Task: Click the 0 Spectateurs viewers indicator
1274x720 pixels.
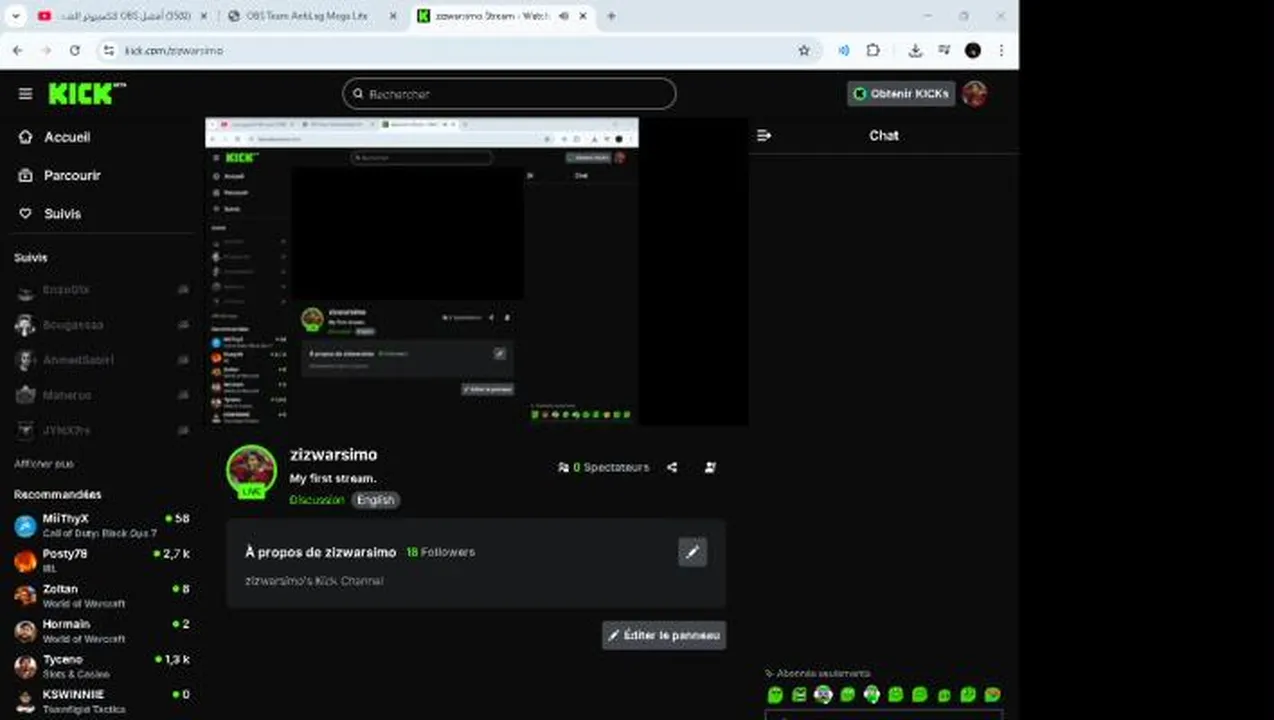Action: coord(603,467)
